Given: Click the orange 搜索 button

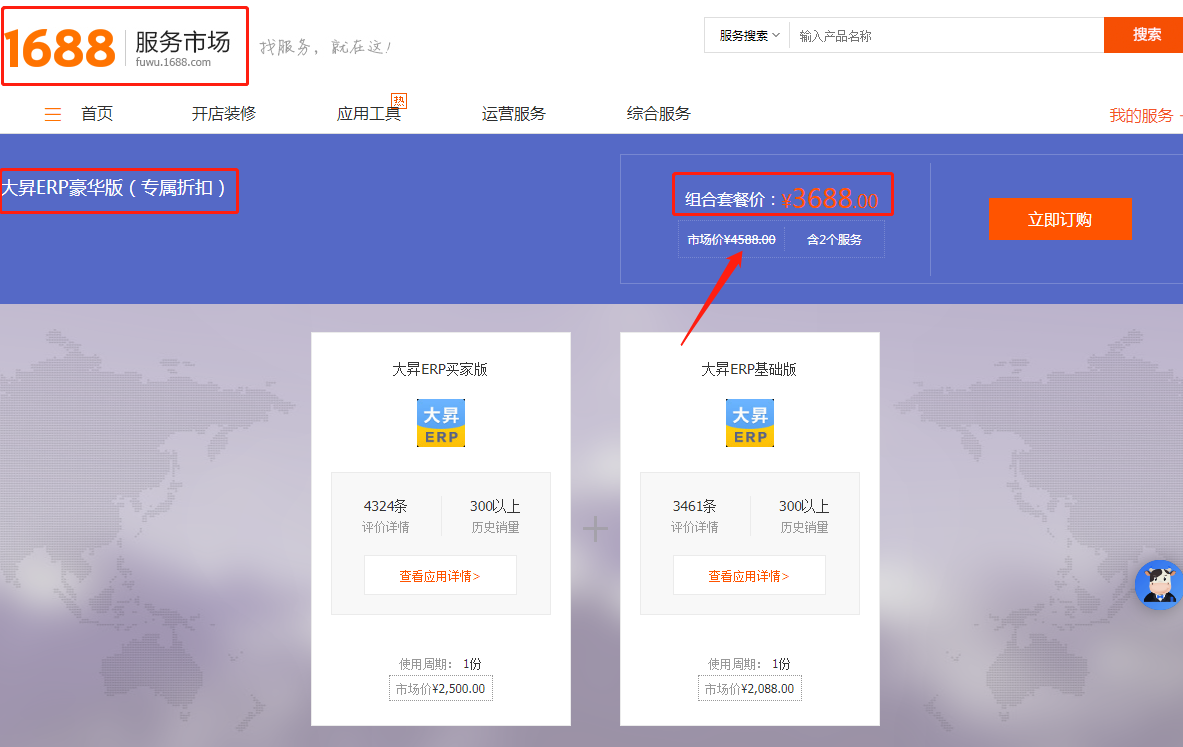Looking at the screenshot, I should click(1144, 35).
